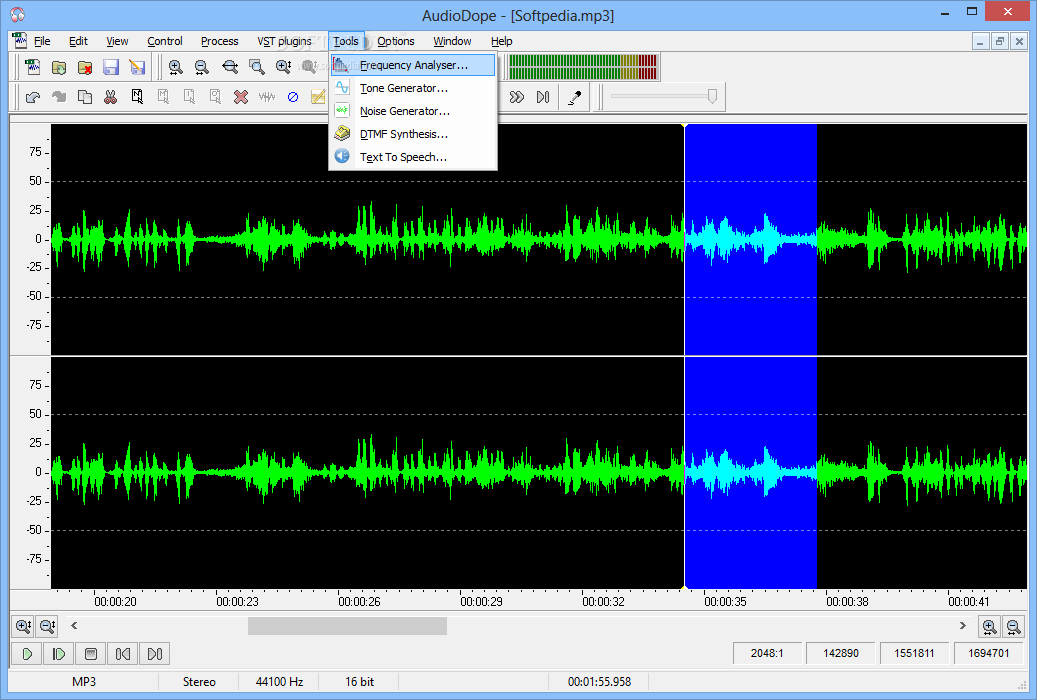
Task: Click the play-selection button at bottom
Action: 59,654
